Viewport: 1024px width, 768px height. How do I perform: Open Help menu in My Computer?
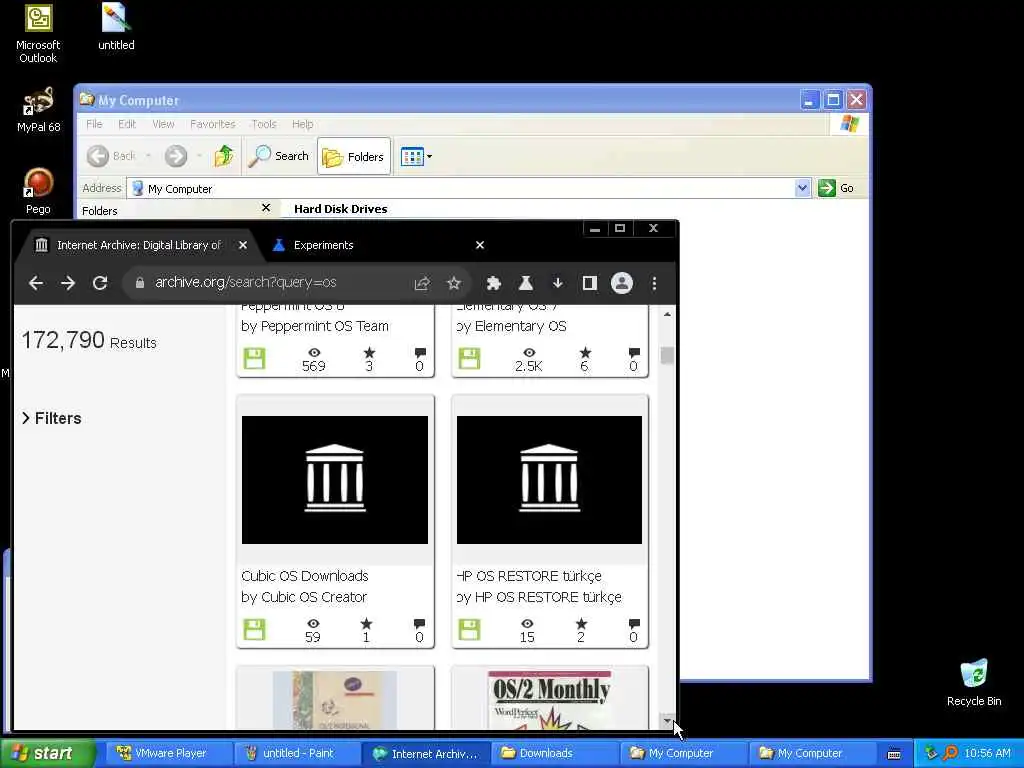[x=302, y=124]
